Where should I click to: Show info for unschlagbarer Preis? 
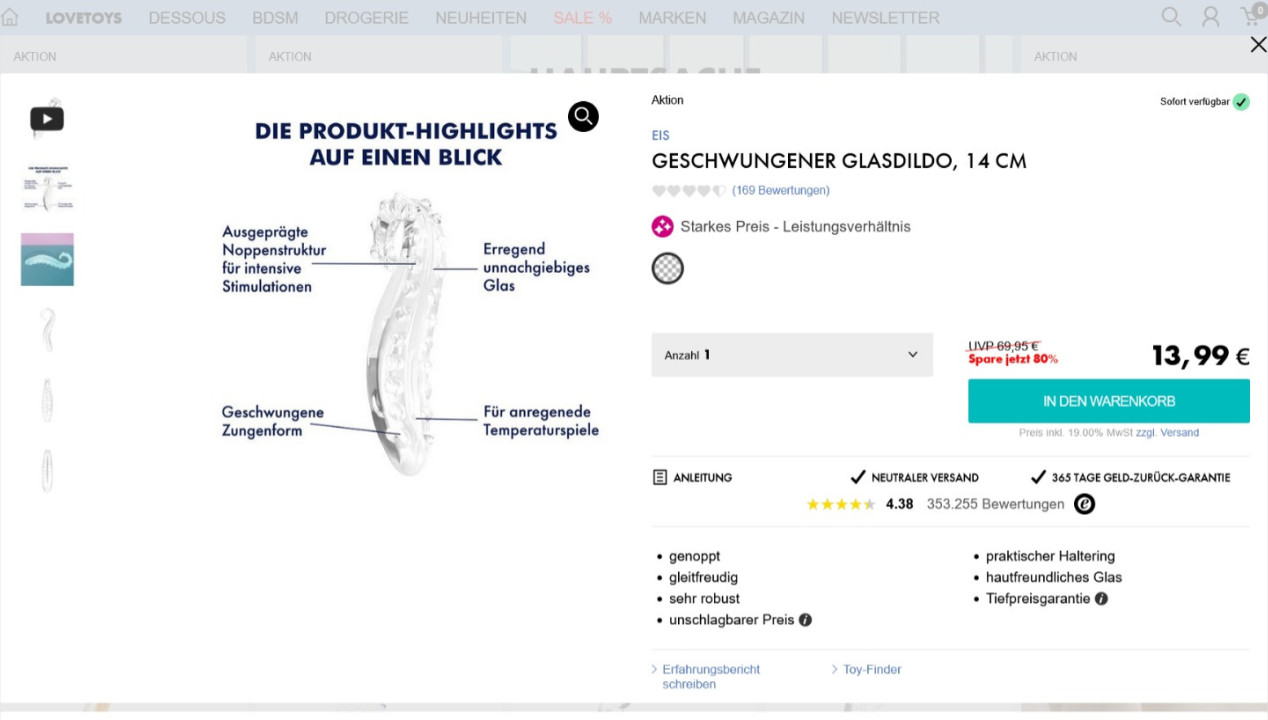click(805, 620)
